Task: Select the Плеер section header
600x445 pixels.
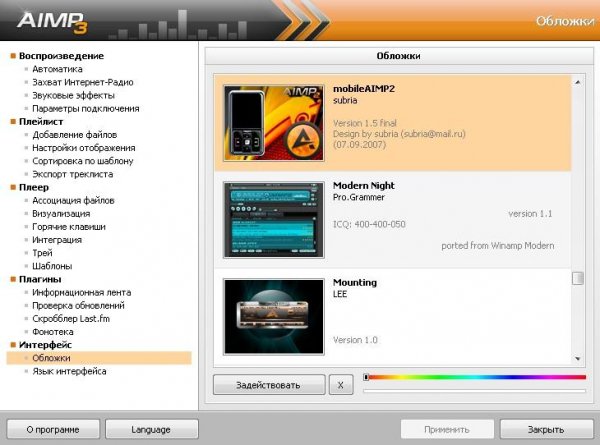Action: 34,187
